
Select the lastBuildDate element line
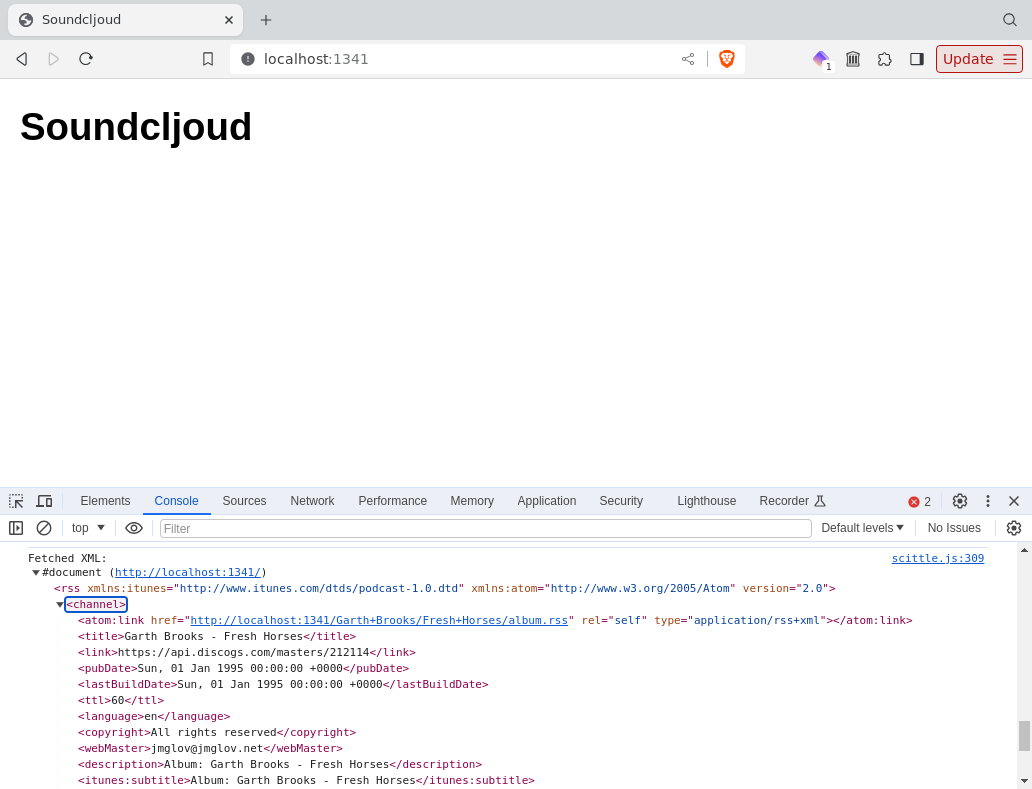click(283, 684)
